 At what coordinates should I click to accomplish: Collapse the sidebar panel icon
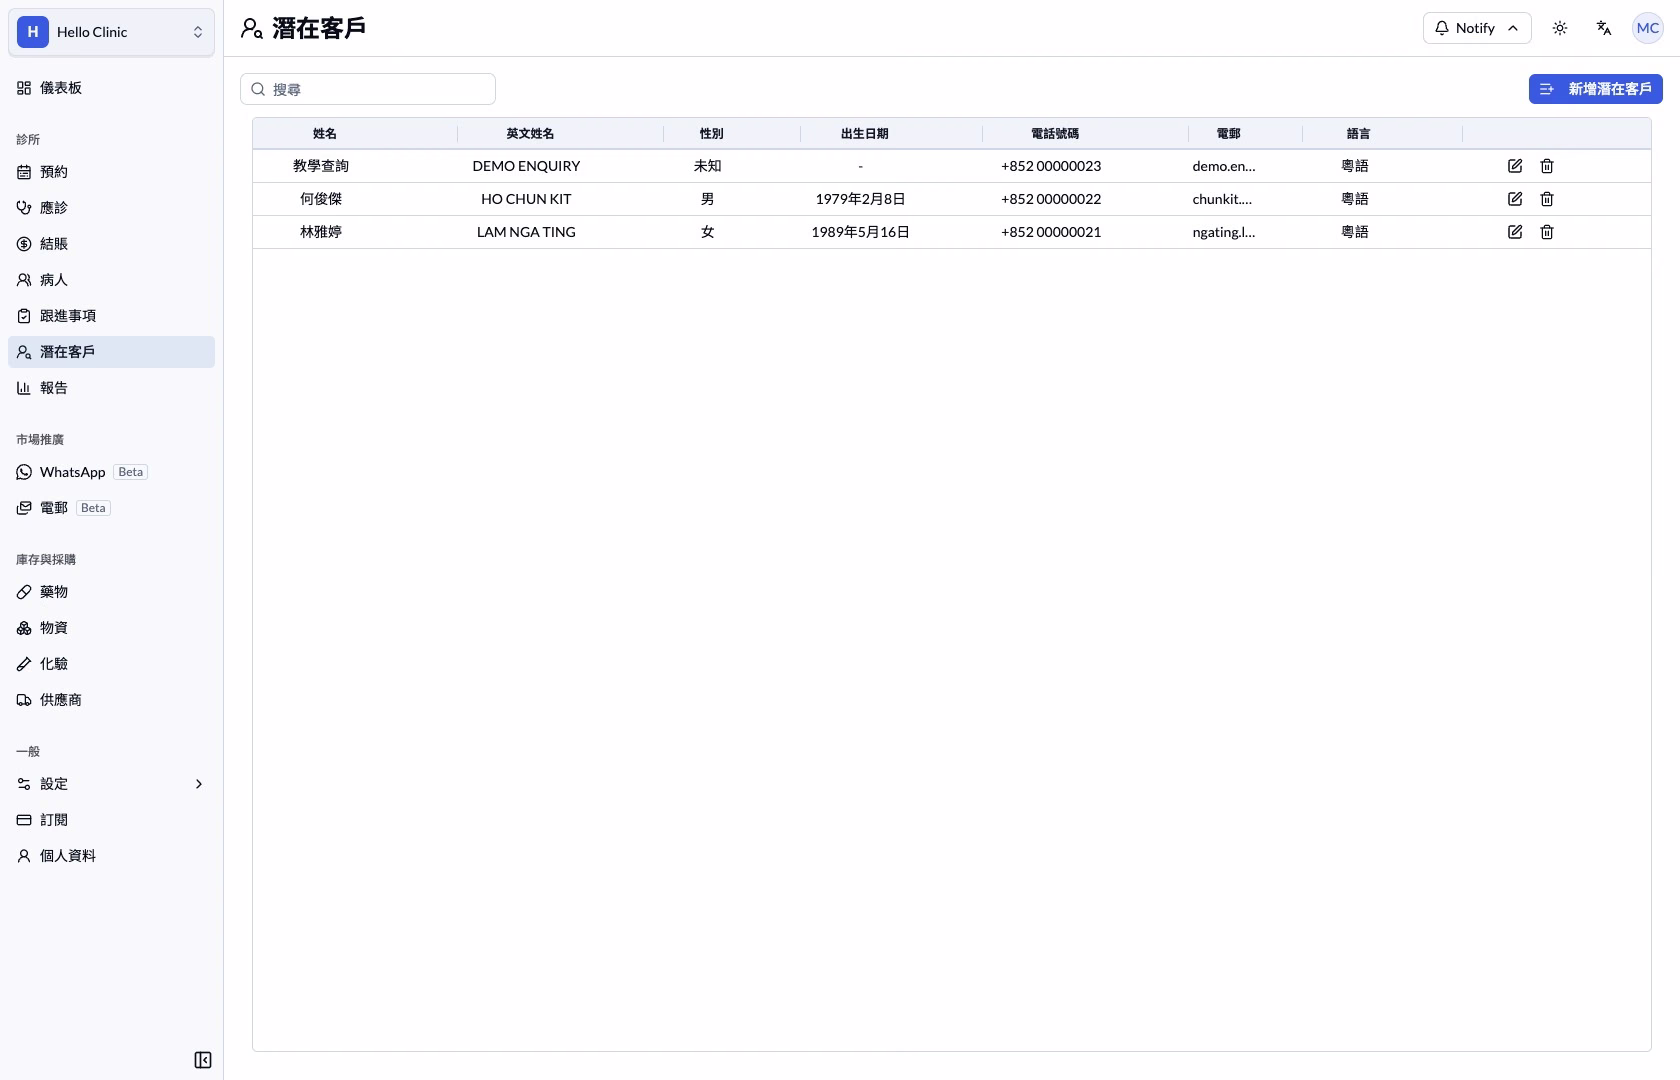point(203,1060)
